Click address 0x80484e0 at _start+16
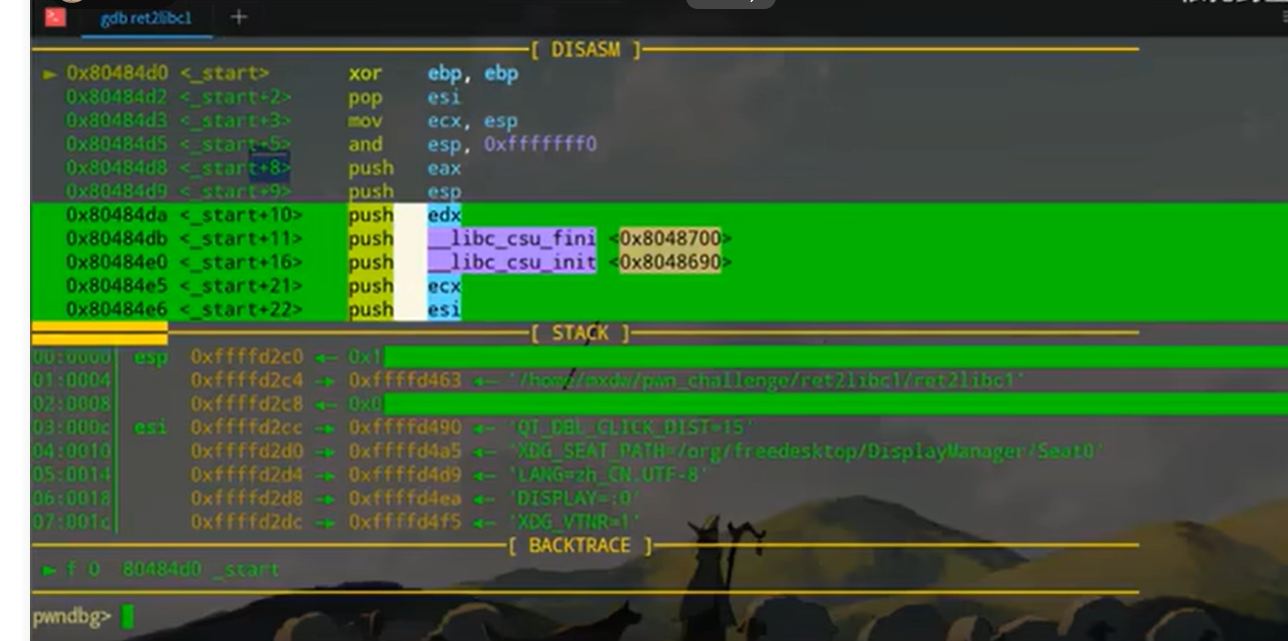The width and height of the screenshot is (1288, 641). point(118,262)
